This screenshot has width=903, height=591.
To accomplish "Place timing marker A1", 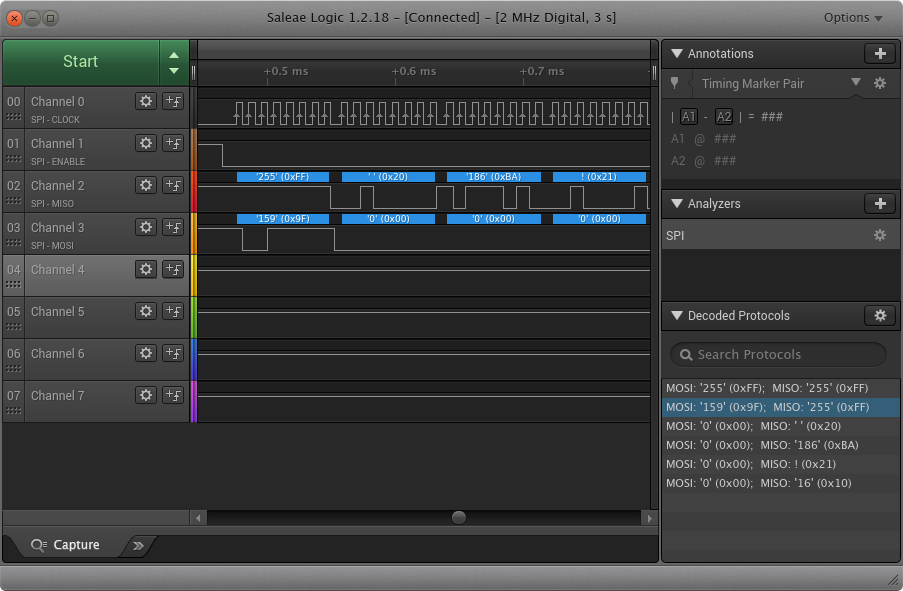I will pyautogui.click(x=689, y=117).
